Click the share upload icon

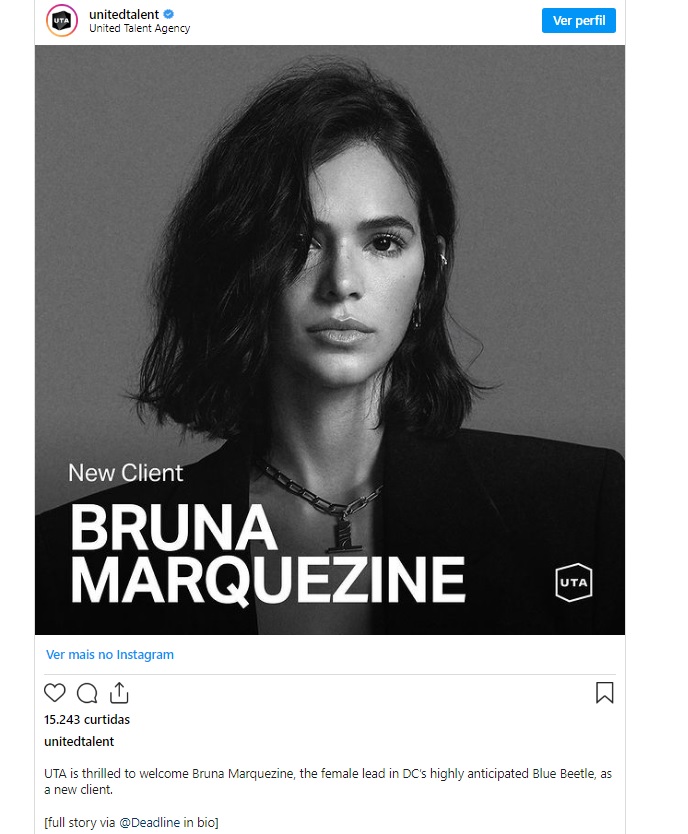[x=119, y=693]
